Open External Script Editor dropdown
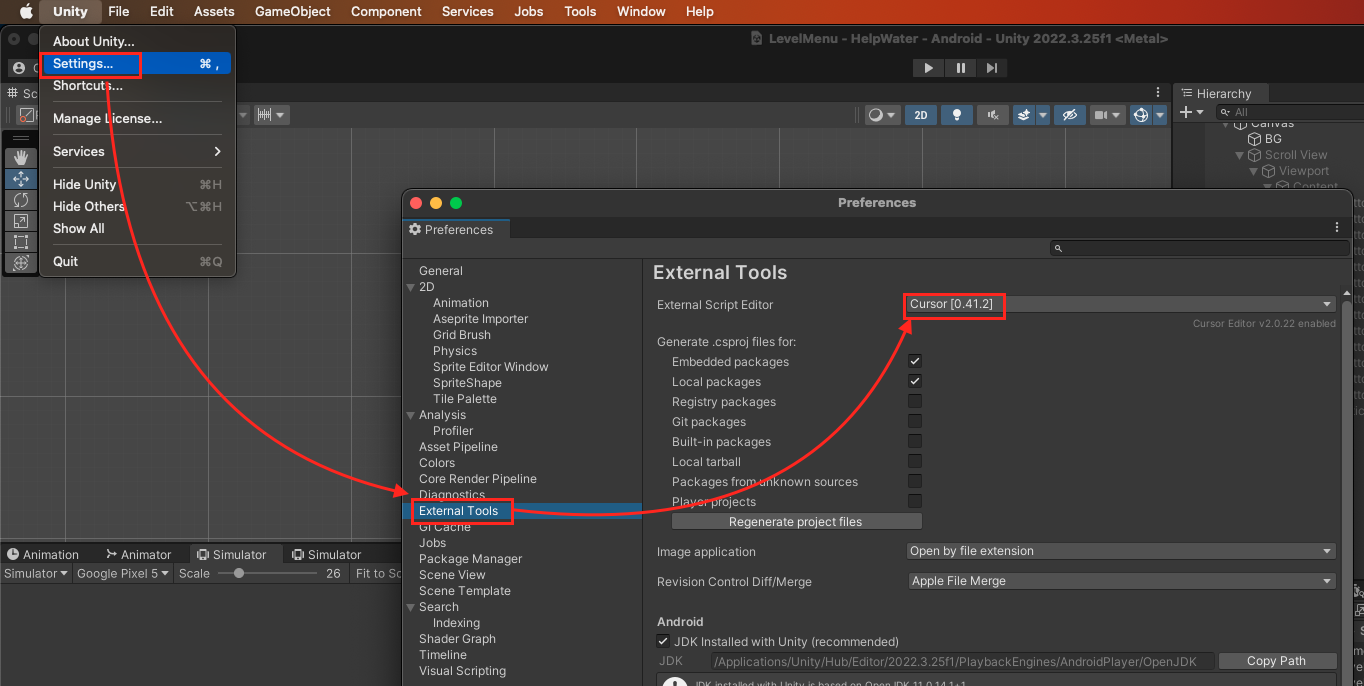The height and width of the screenshot is (686, 1364). coord(1121,304)
